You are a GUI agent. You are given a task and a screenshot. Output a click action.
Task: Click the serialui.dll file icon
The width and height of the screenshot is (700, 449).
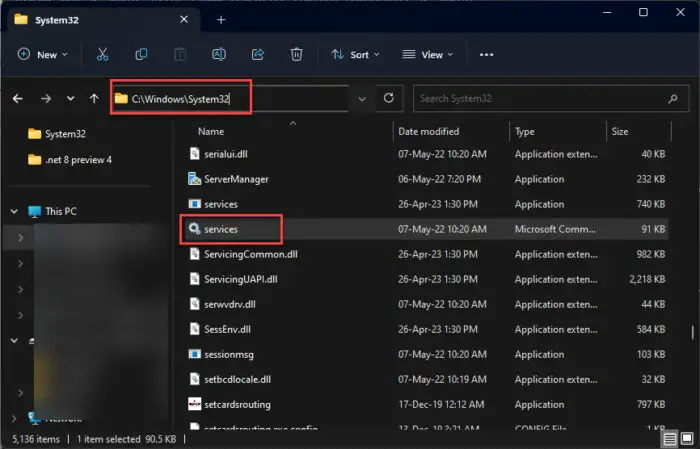tap(195, 154)
